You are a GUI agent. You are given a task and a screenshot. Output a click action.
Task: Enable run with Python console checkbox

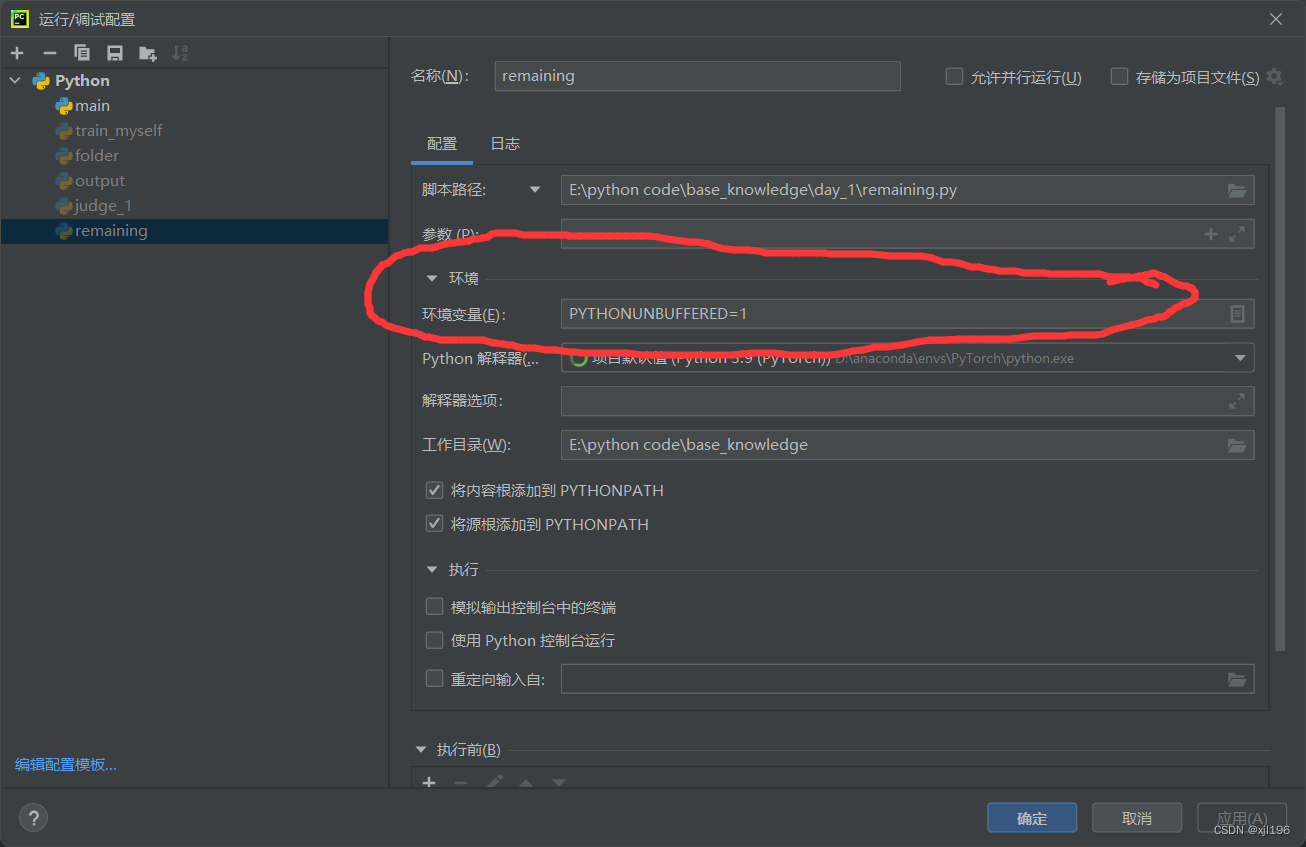434,639
